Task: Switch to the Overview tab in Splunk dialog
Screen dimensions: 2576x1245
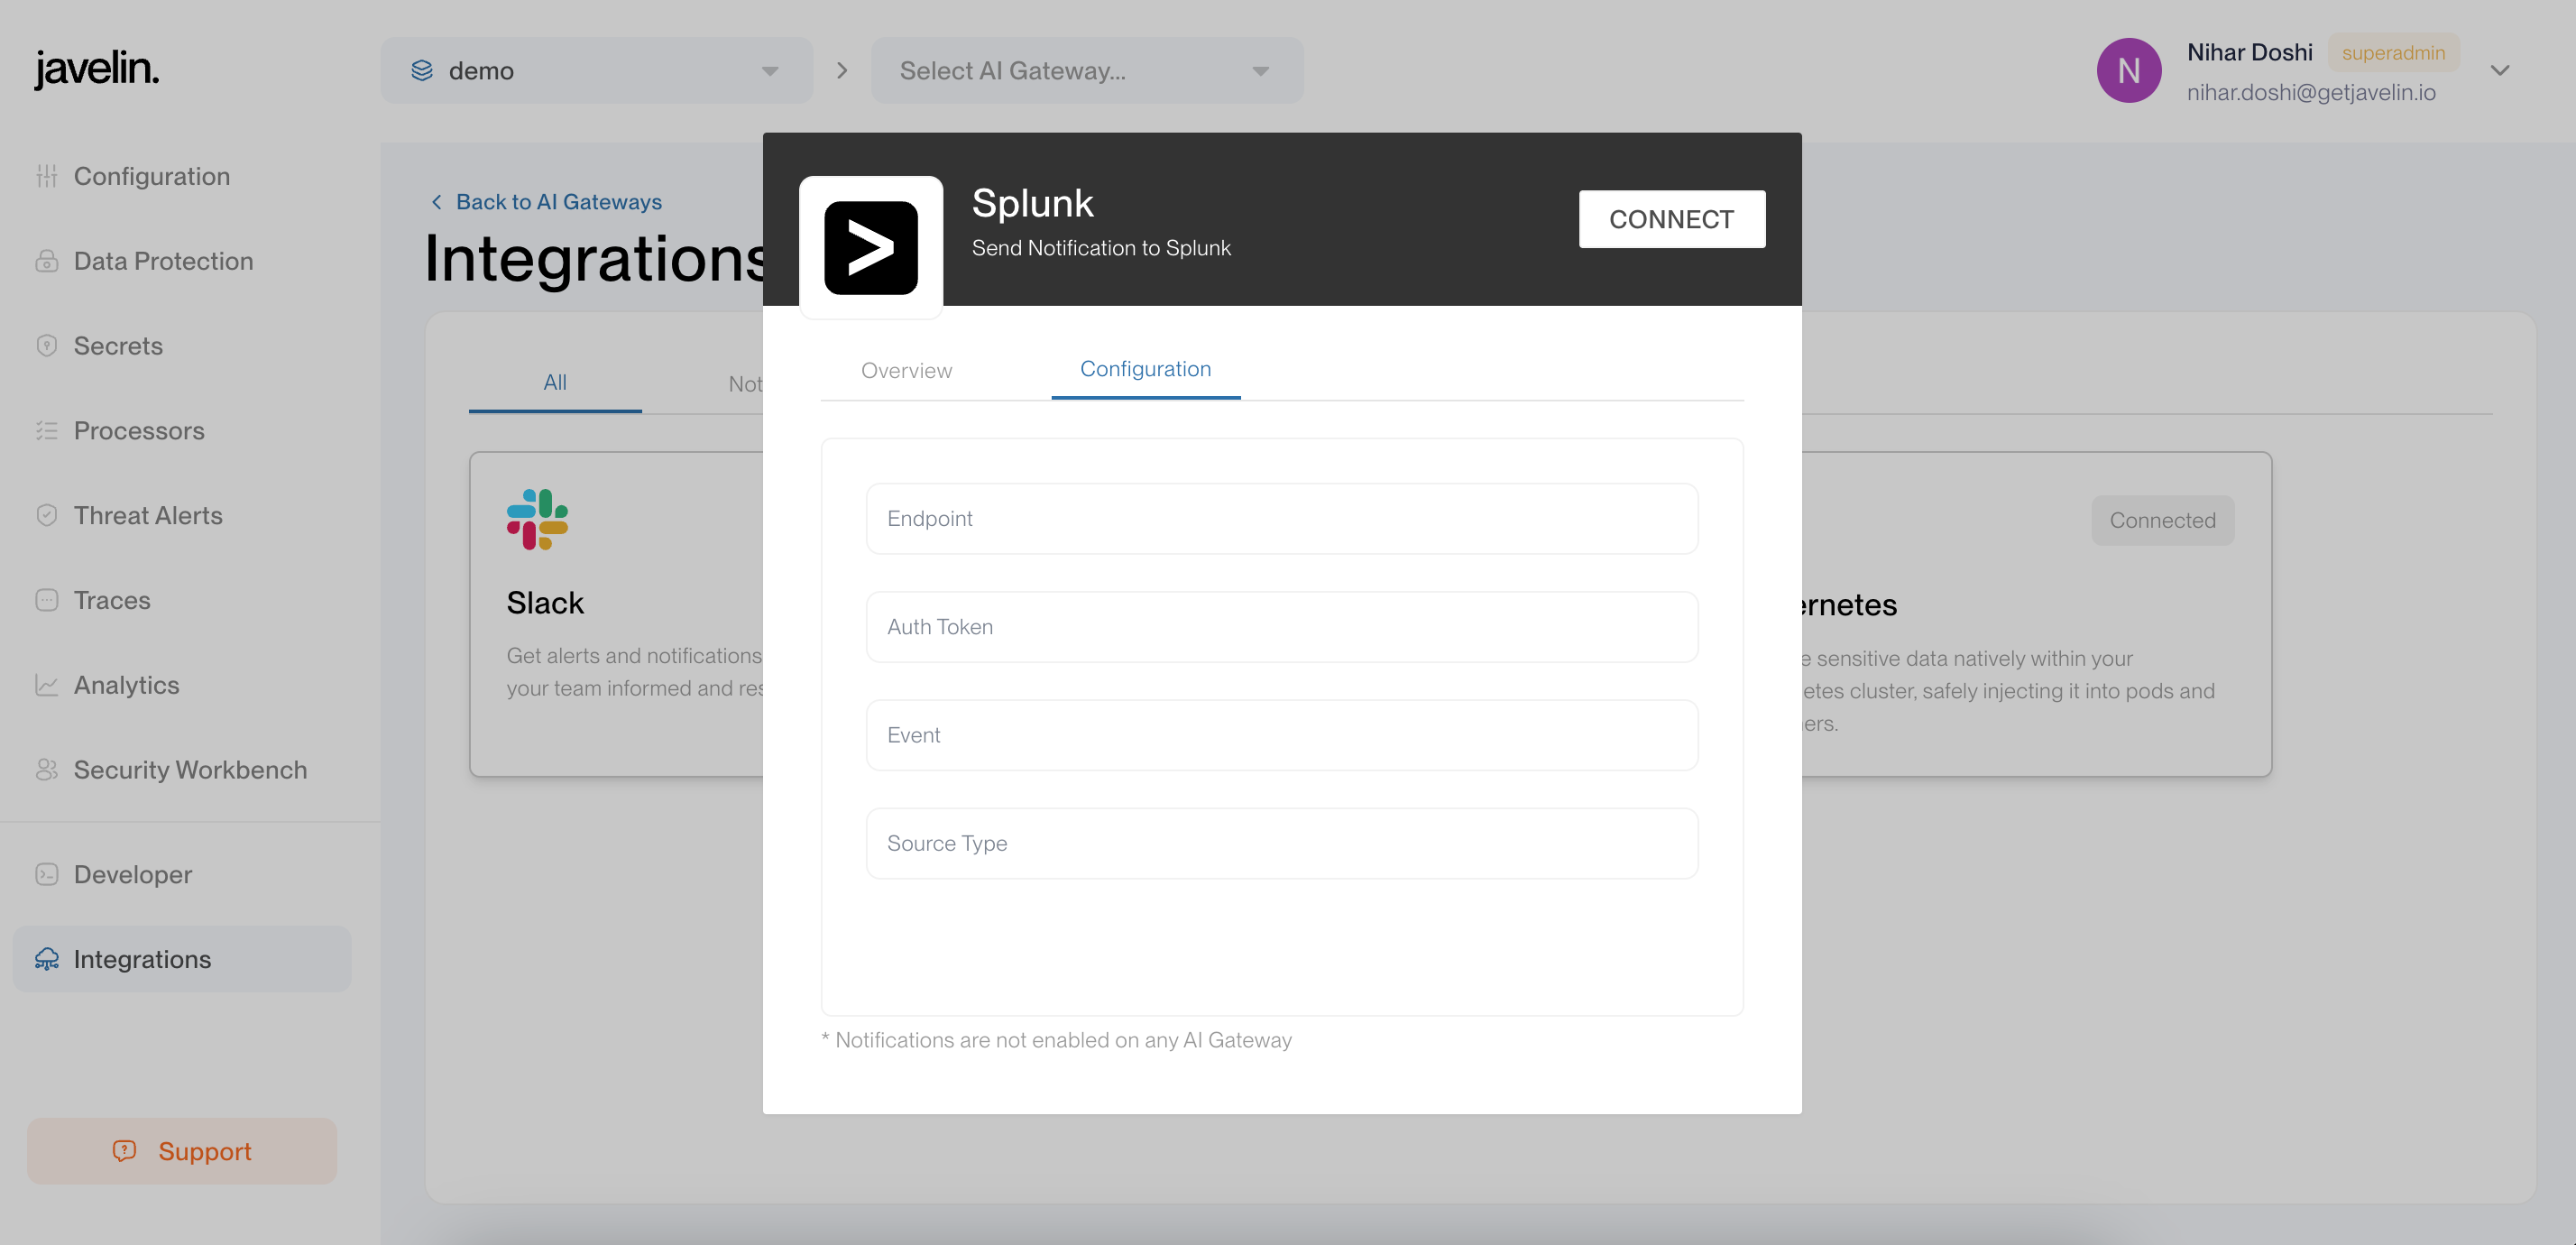Action: point(906,370)
